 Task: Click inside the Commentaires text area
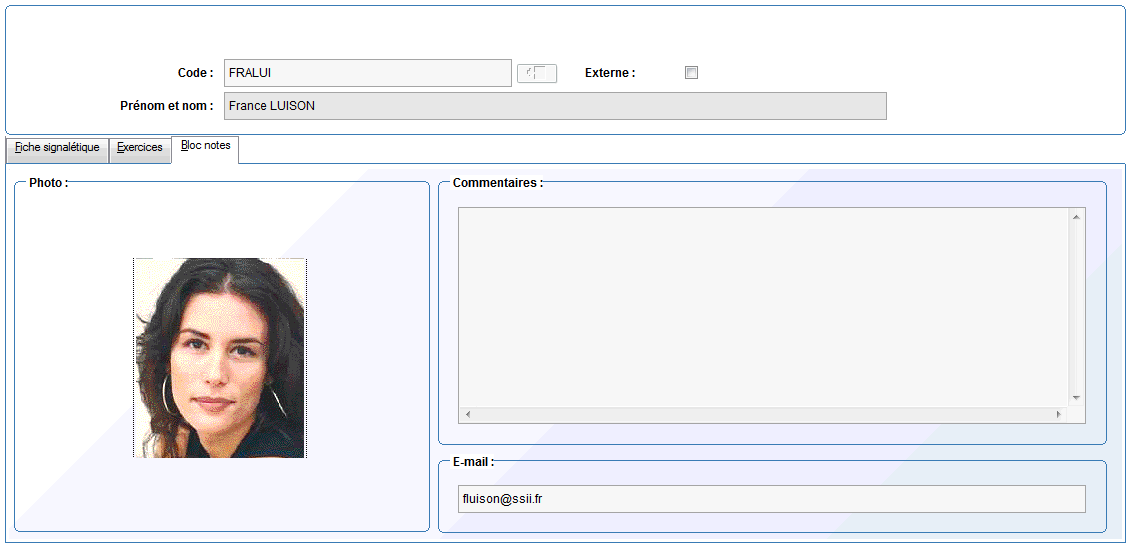[x=765, y=308]
